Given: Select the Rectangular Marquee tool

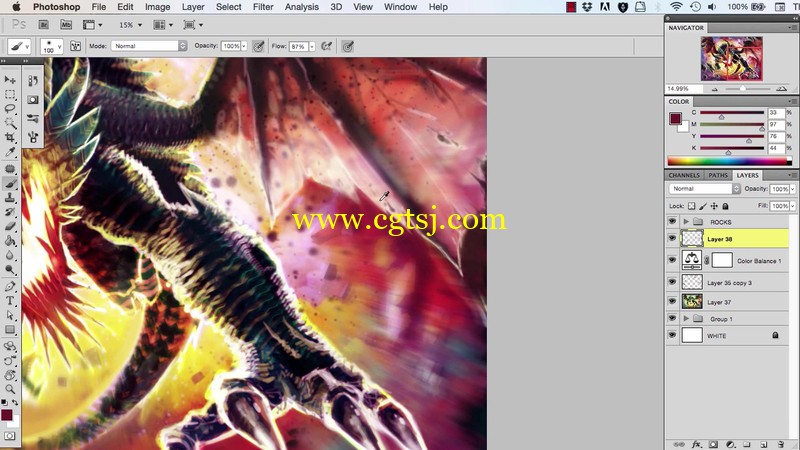Looking at the screenshot, I should 10,94.
